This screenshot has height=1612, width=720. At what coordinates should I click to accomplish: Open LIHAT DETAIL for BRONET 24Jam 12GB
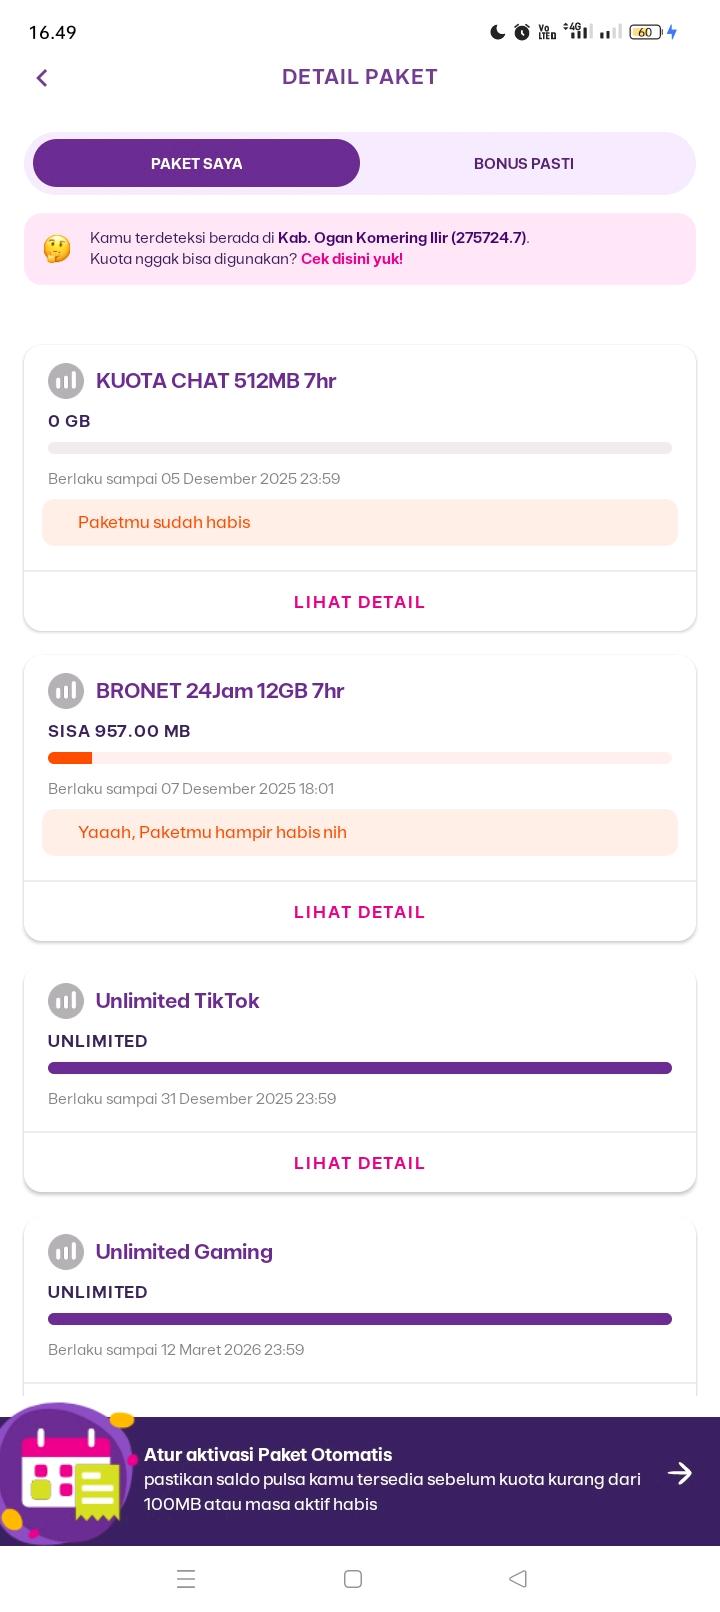click(x=360, y=912)
